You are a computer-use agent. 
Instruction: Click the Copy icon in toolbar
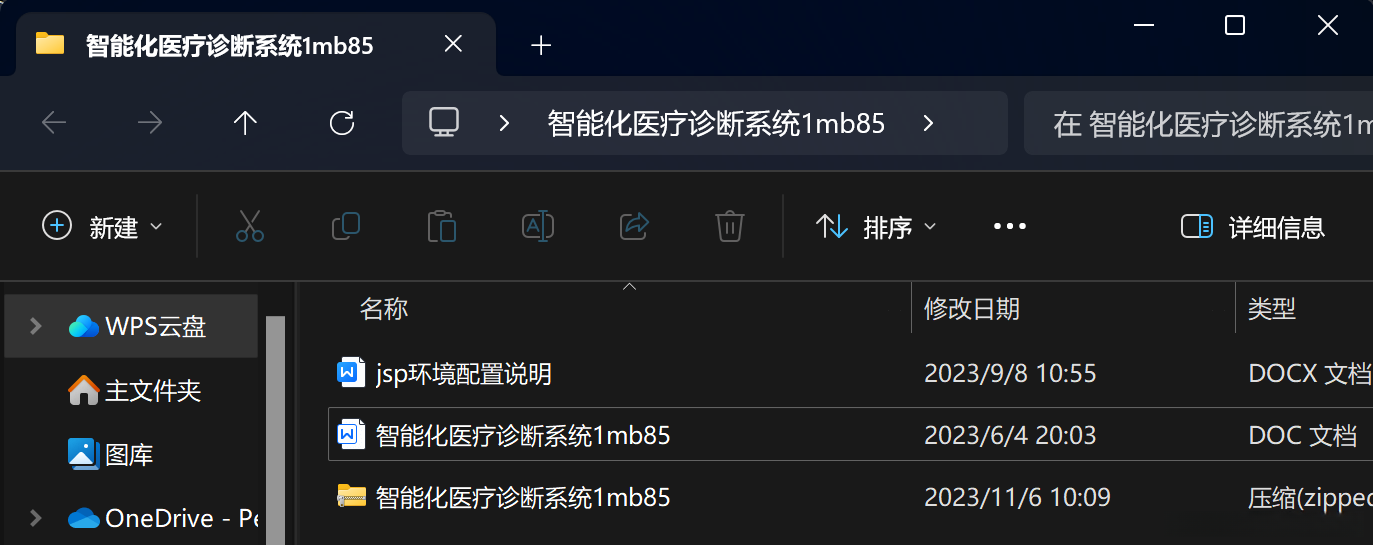coord(345,227)
